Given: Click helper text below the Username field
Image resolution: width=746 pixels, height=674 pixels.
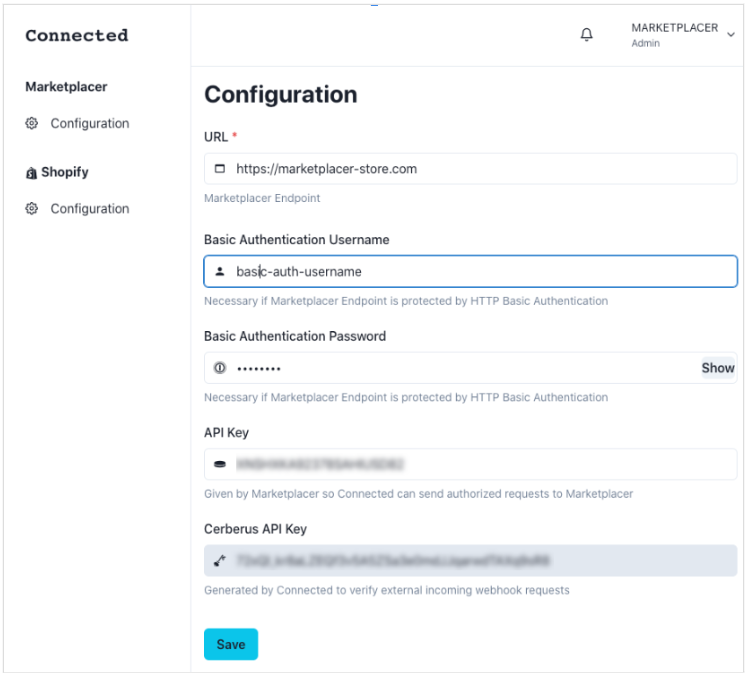Looking at the screenshot, I should coord(406,301).
